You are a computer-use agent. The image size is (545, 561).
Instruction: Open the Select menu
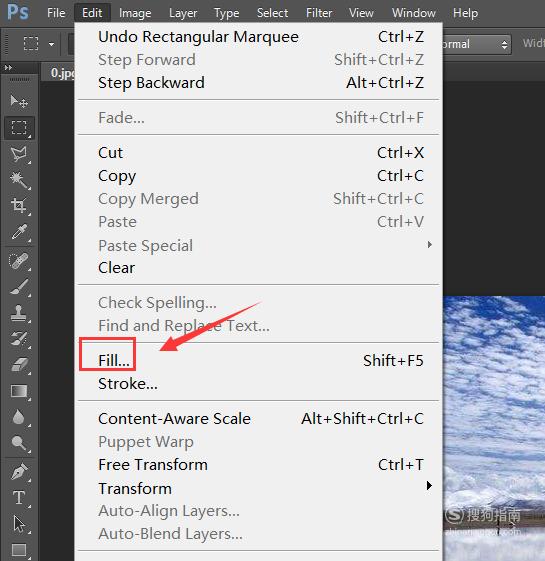pyautogui.click(x=272, y=13)
